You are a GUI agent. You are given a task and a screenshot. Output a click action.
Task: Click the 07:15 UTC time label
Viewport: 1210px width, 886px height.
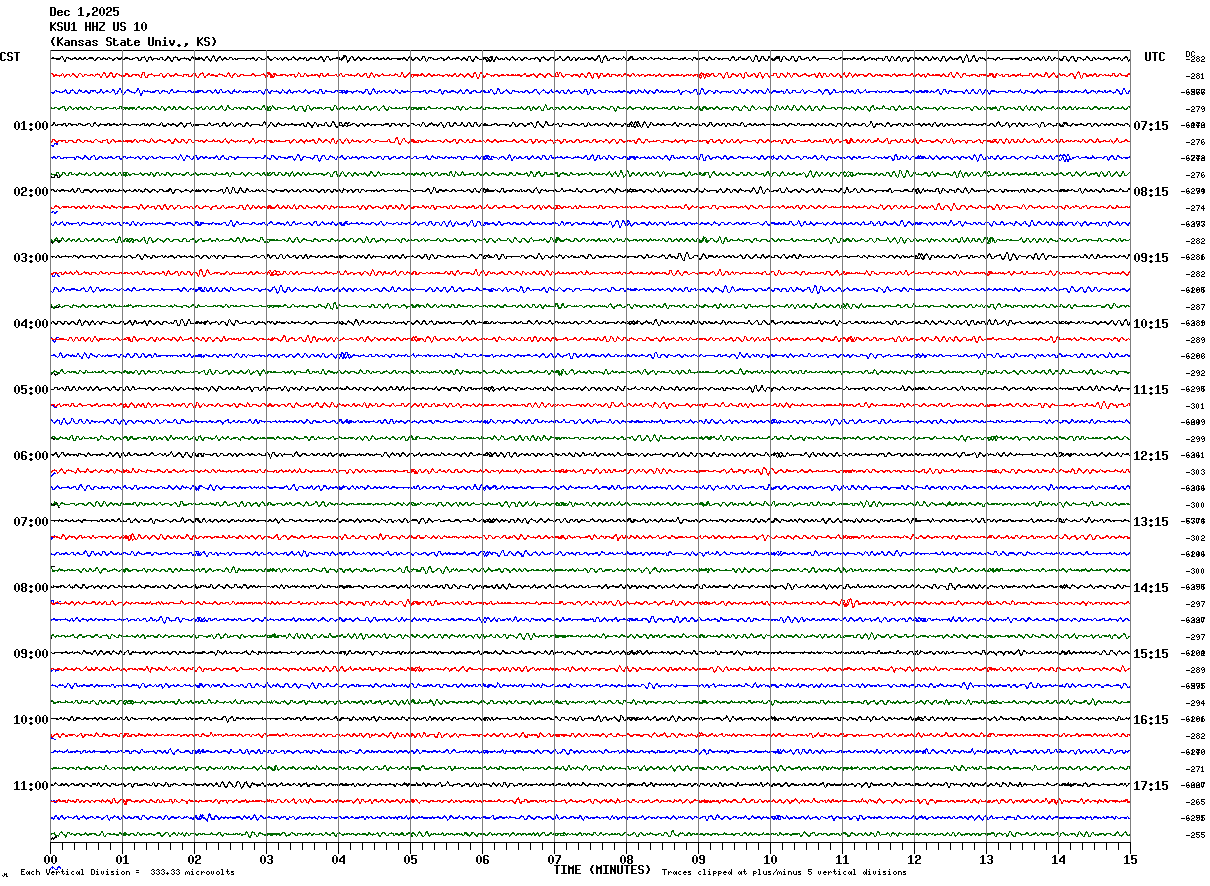(x=1151, y=126)
